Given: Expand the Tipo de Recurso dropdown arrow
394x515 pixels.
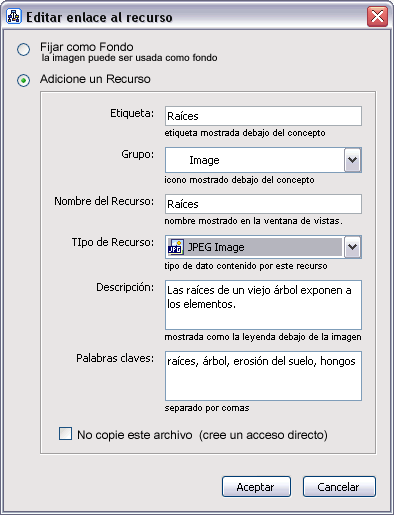Looking at the screenshot, I should [x=352, y=247].
